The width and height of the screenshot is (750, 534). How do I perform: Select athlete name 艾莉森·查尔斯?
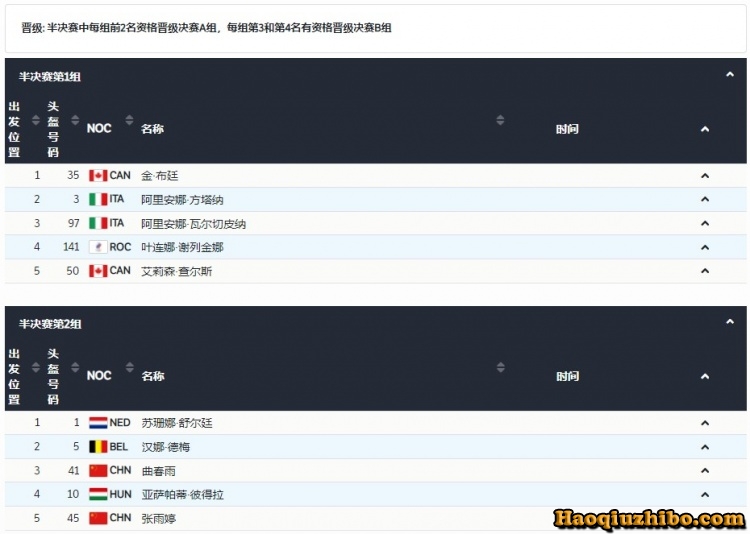coord(176,271)
